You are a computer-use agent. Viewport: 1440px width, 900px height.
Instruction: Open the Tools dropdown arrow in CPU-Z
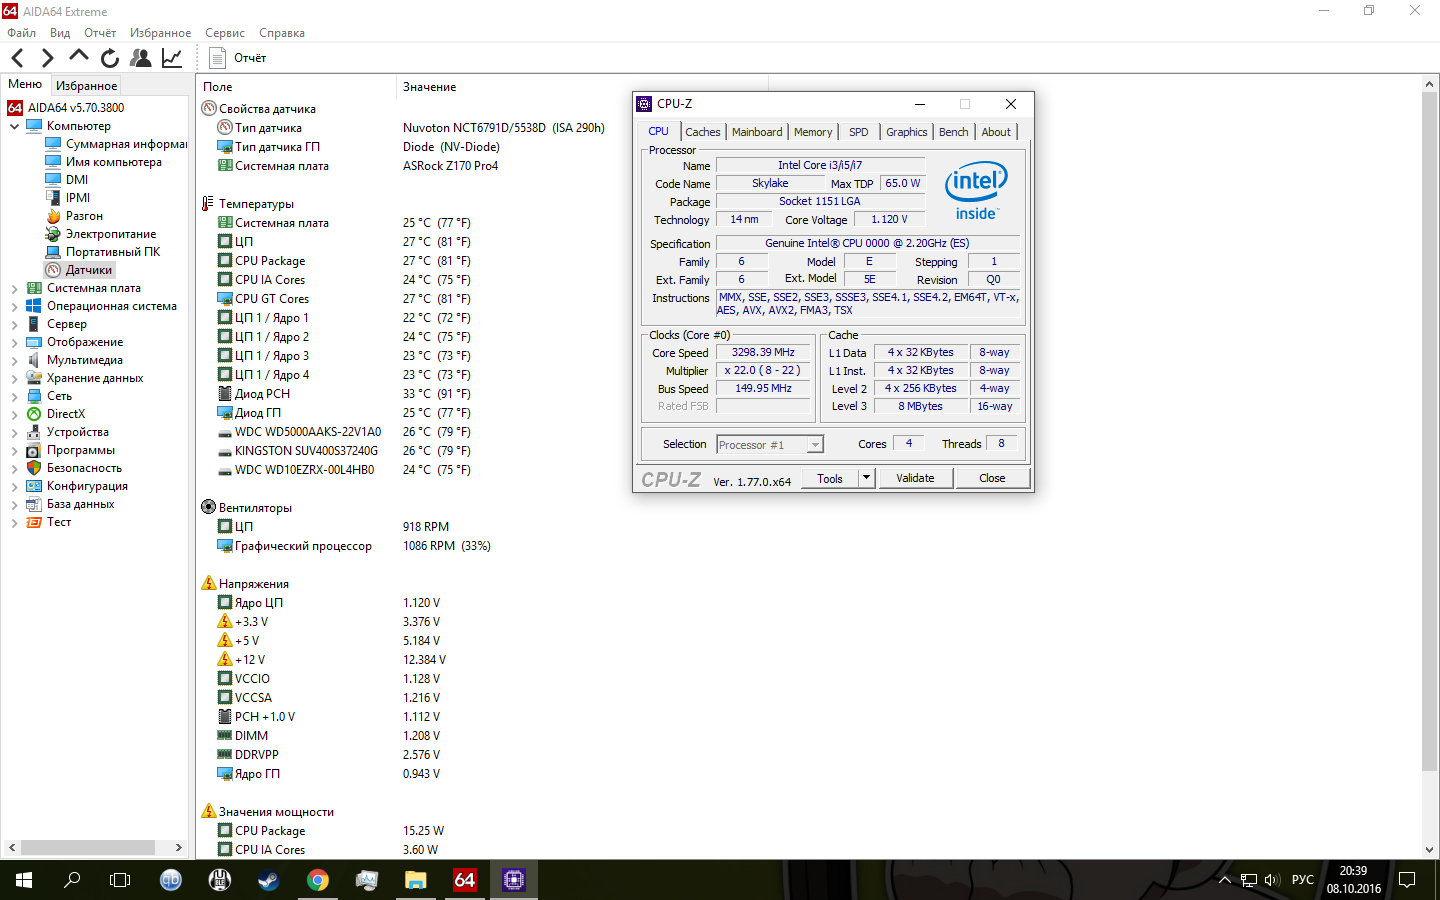tap(867, 478)
